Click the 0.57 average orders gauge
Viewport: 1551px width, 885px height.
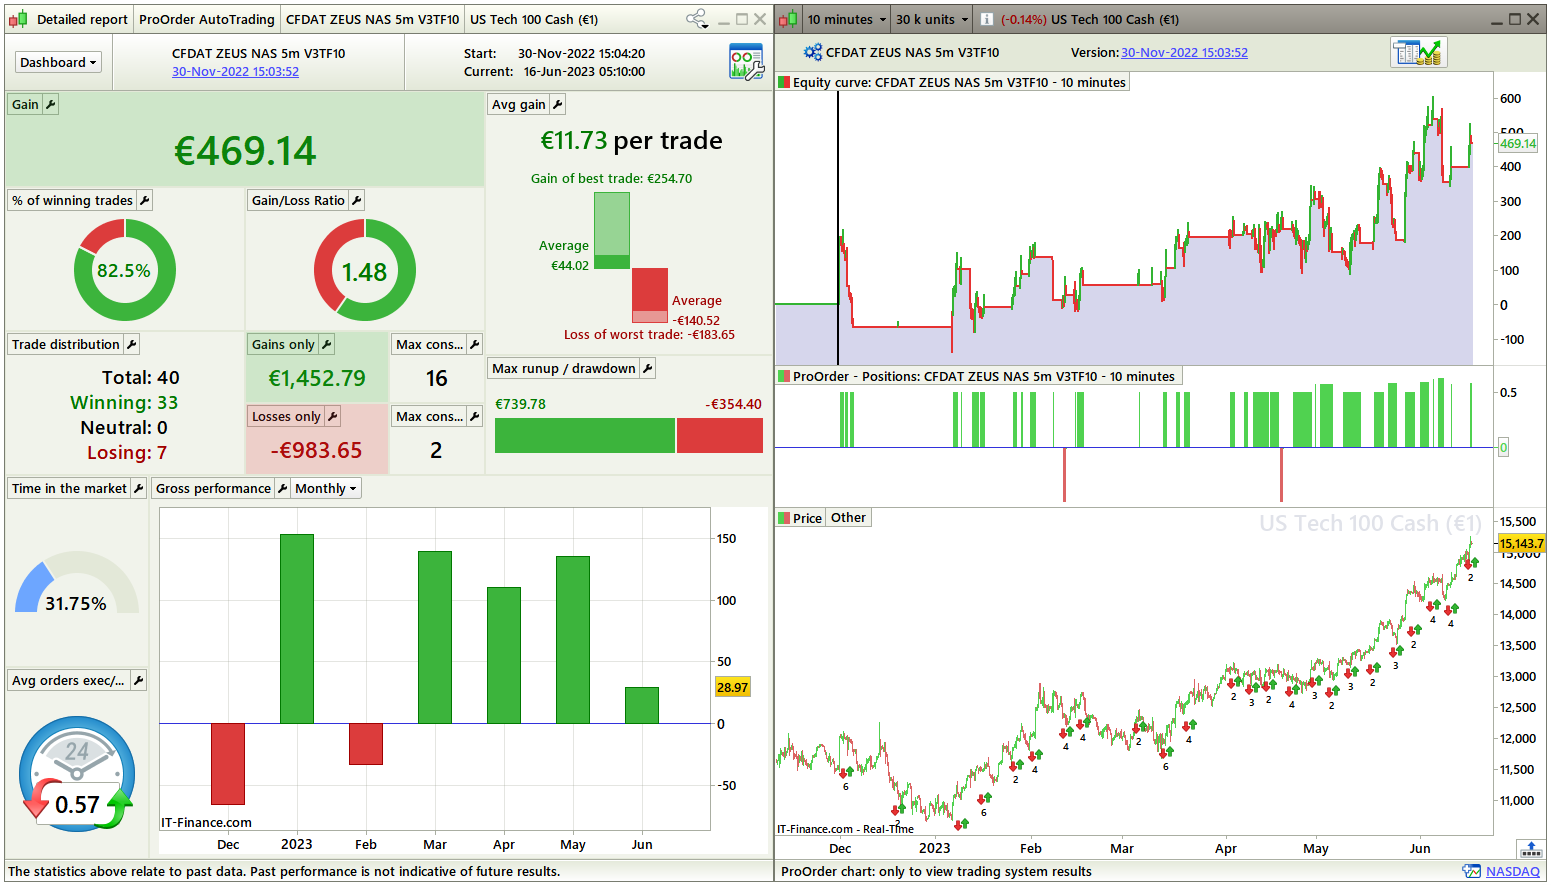77,773
